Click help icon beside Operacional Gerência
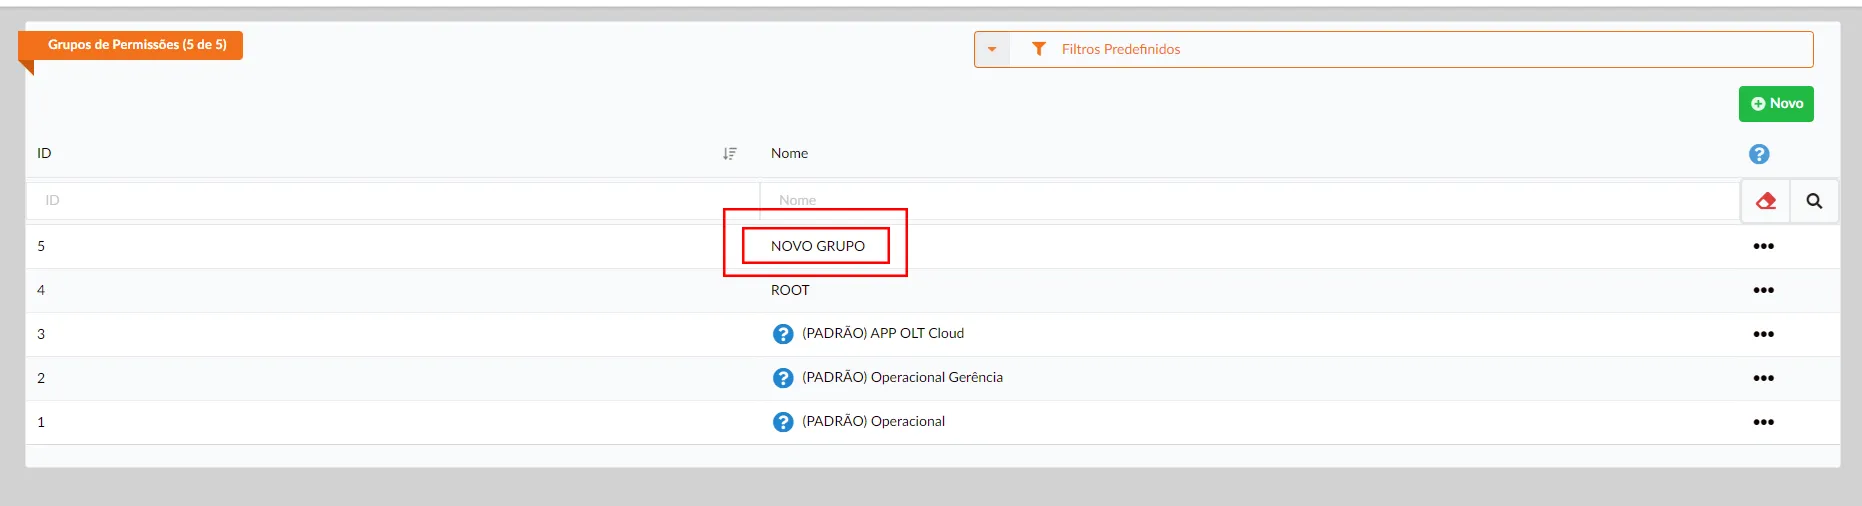This screenshot has width=1862, height=506. click(x=783, y=378)
